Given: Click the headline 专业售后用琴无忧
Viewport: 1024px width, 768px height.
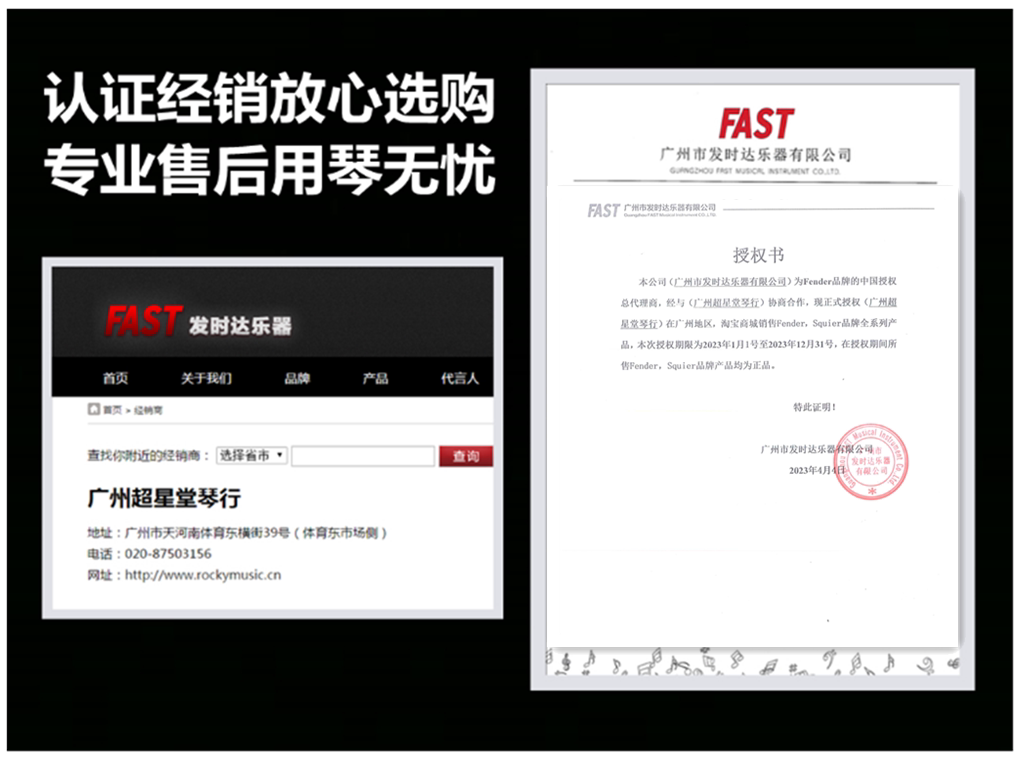Looking at the screenshot, I should [x=269, y=170].
